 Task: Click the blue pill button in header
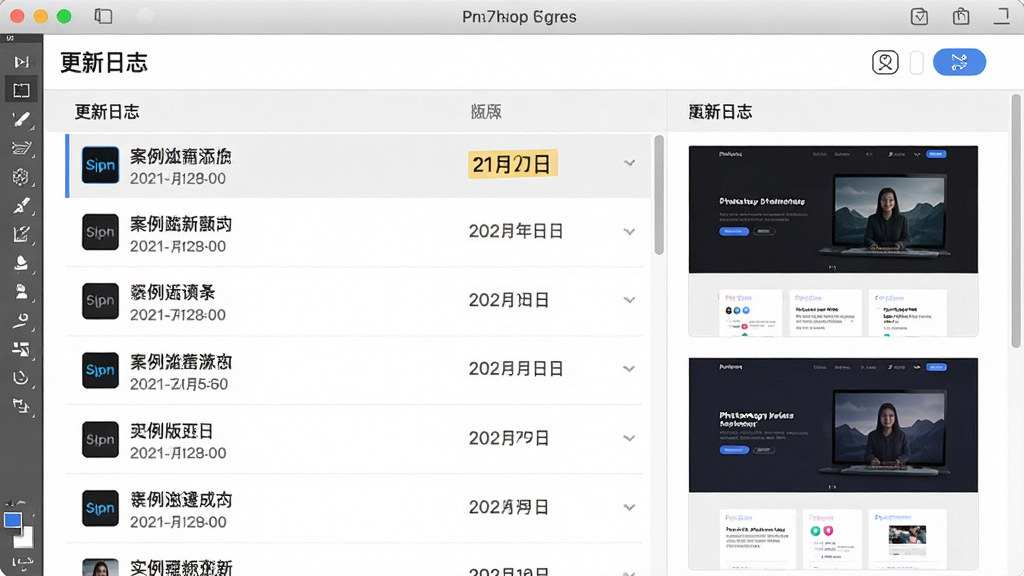(x=959, y=62)
